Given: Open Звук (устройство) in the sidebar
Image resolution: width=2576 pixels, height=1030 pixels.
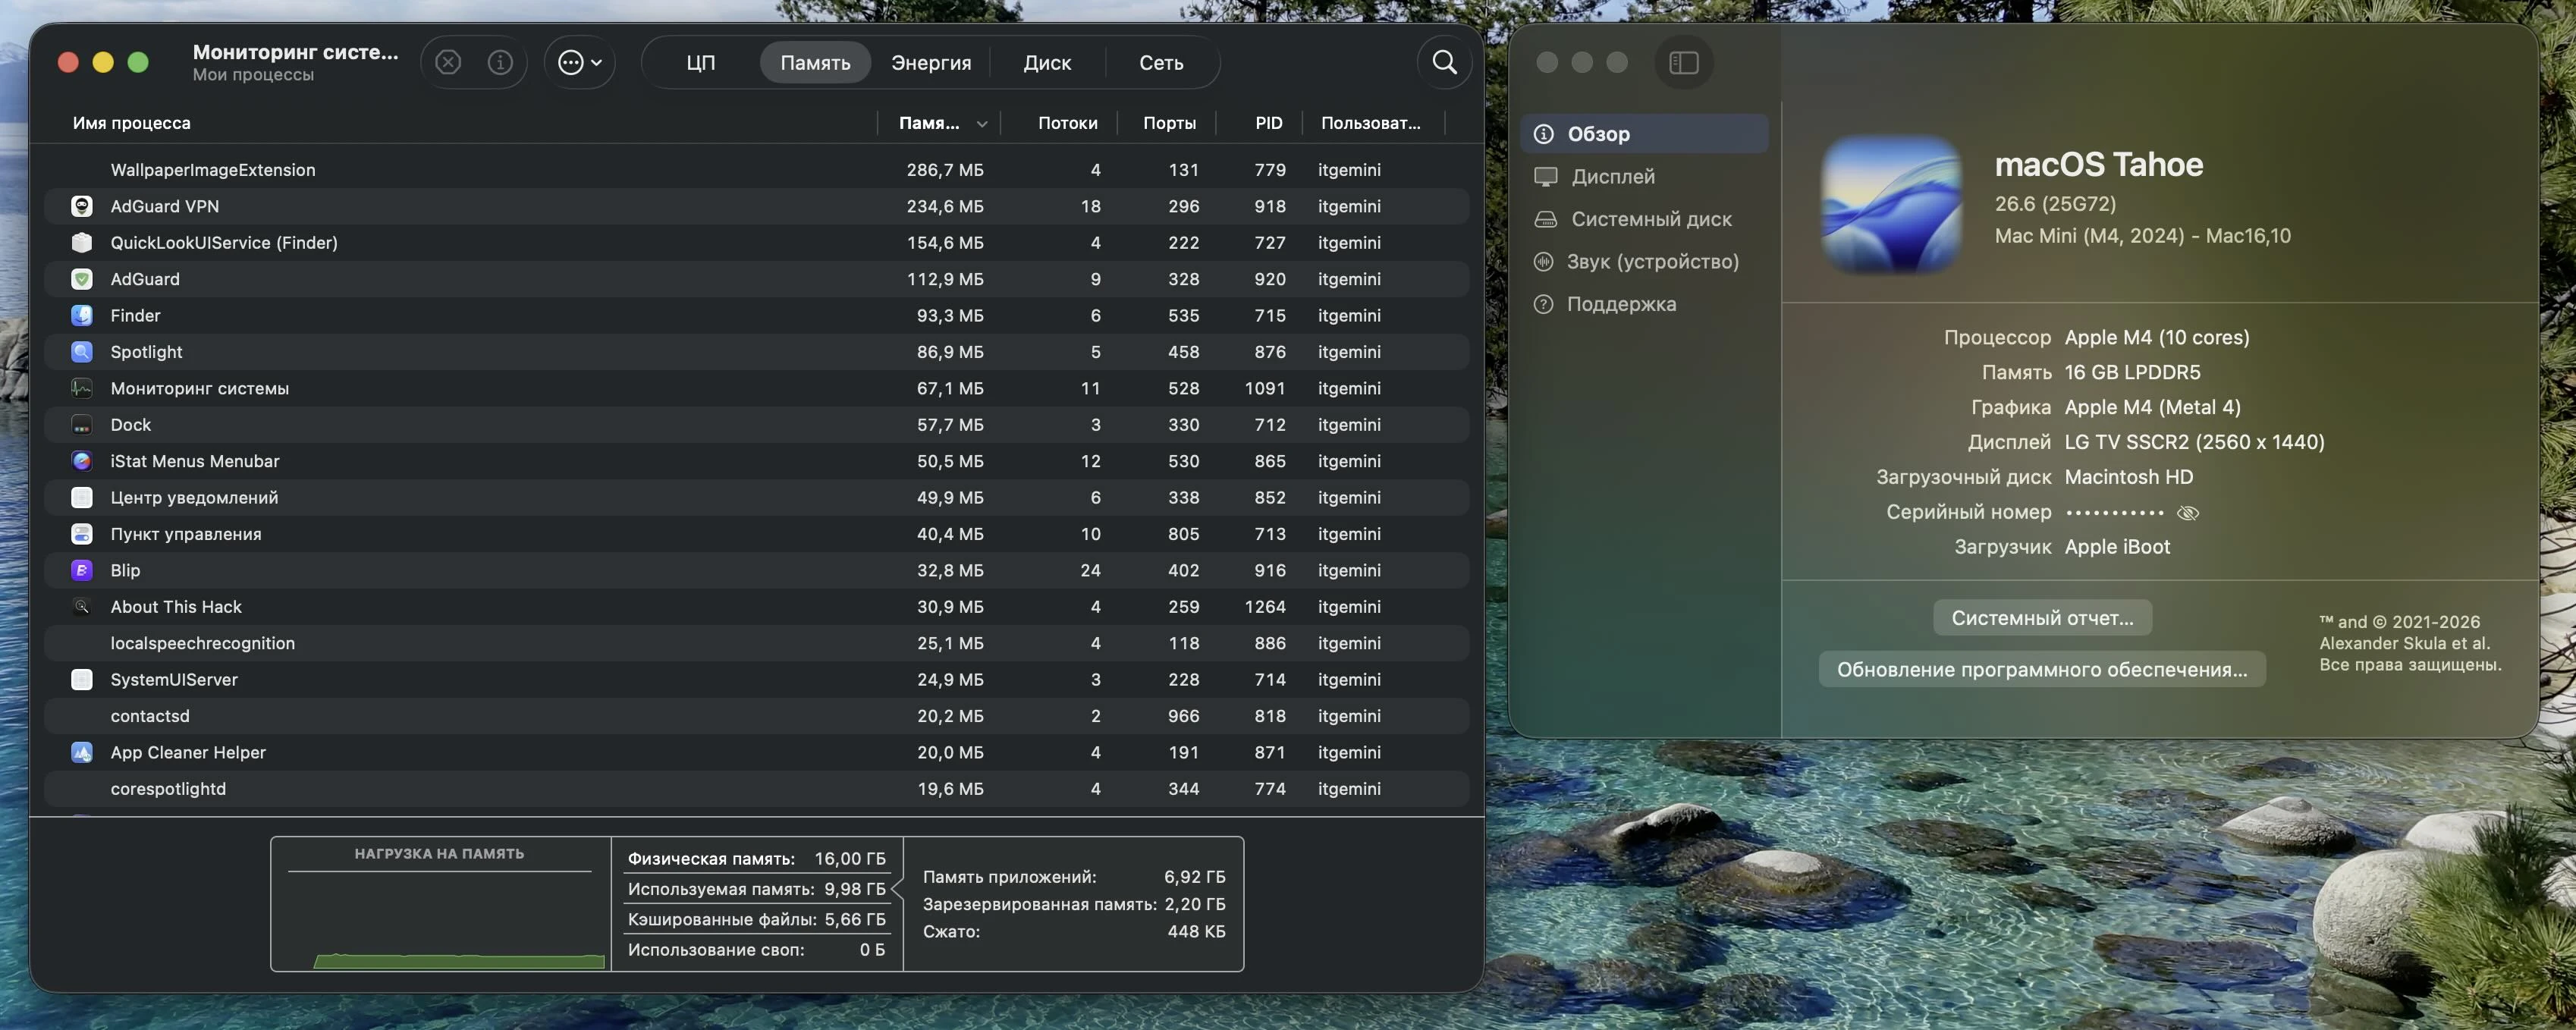Looking at the screenshot, I should pyautogui.click(x=1644, y=262).
